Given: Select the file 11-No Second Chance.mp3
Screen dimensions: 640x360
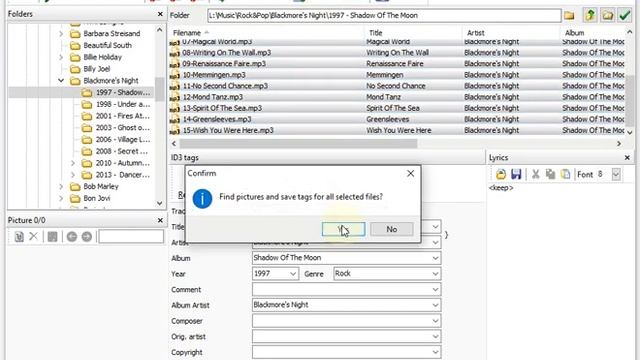Looking at the screenshot, I should 225,86.
